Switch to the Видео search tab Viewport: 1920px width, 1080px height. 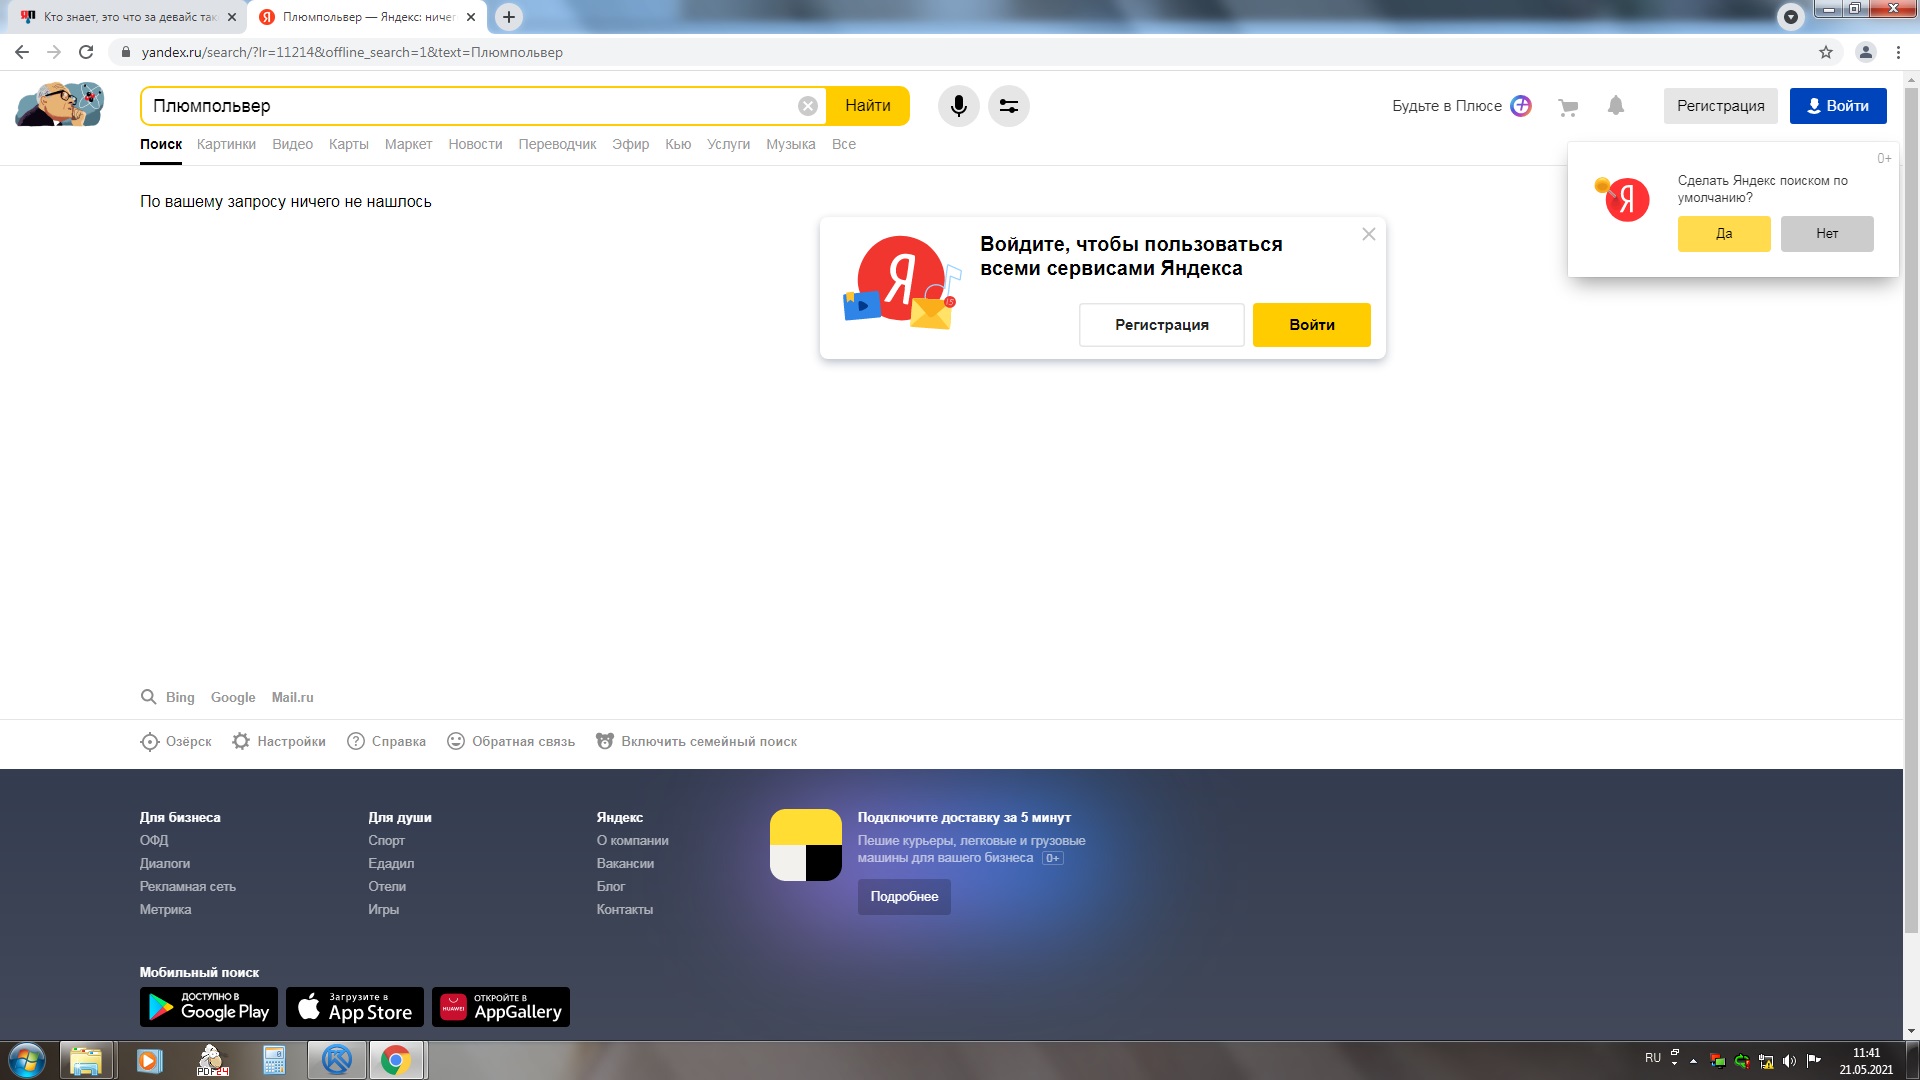tap(292, 144)
